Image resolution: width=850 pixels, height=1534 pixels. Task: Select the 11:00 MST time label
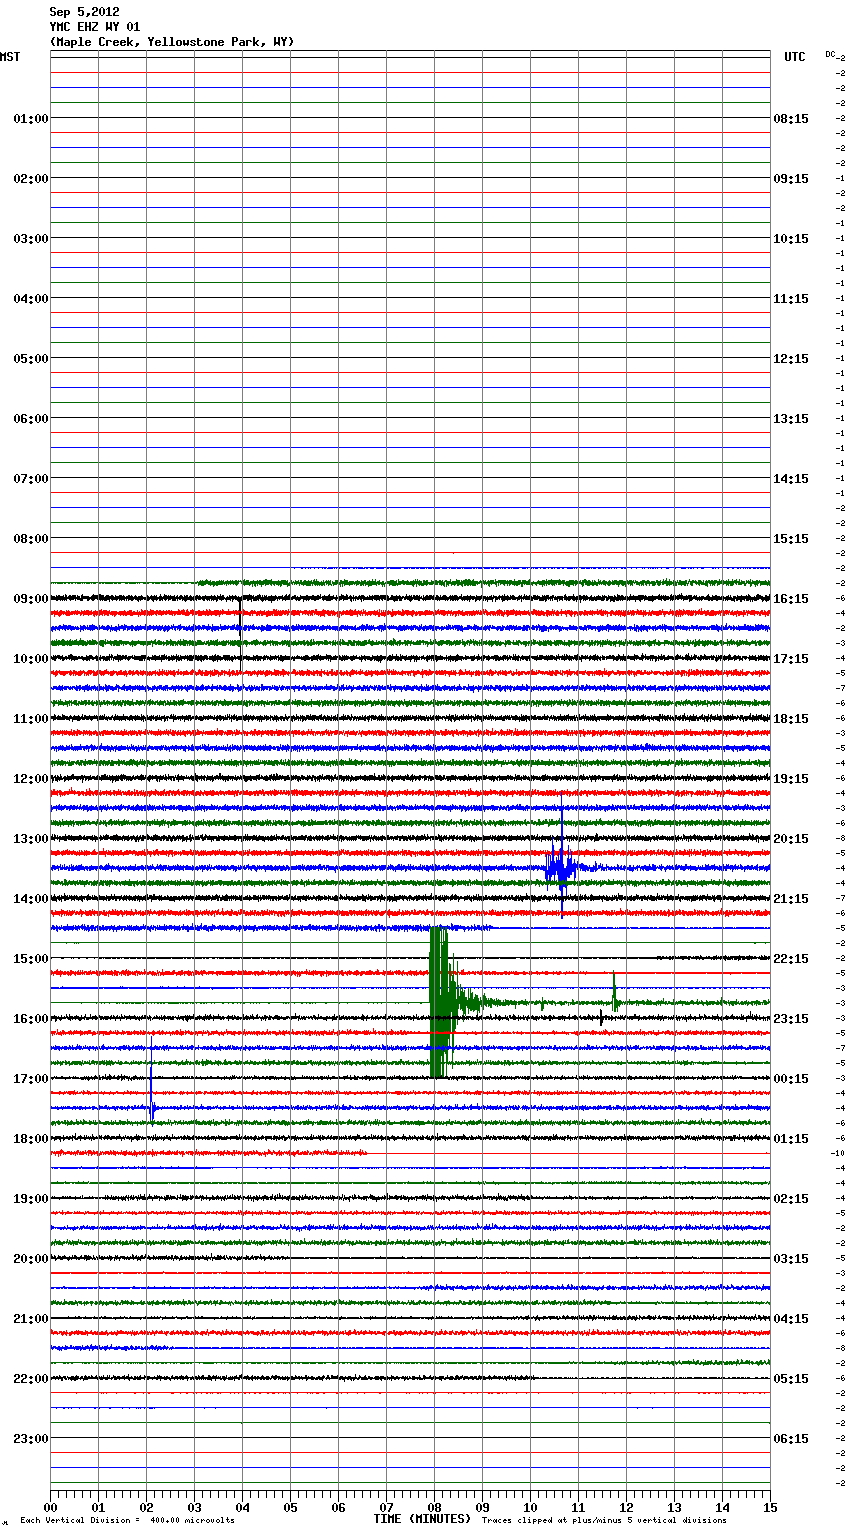pyautogui.click(x=30, y=719)
